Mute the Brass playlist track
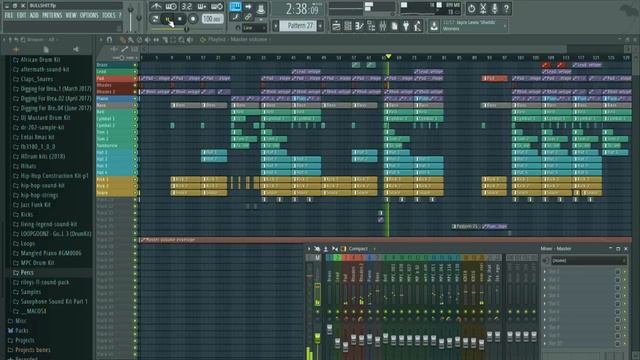 [135, 65]
